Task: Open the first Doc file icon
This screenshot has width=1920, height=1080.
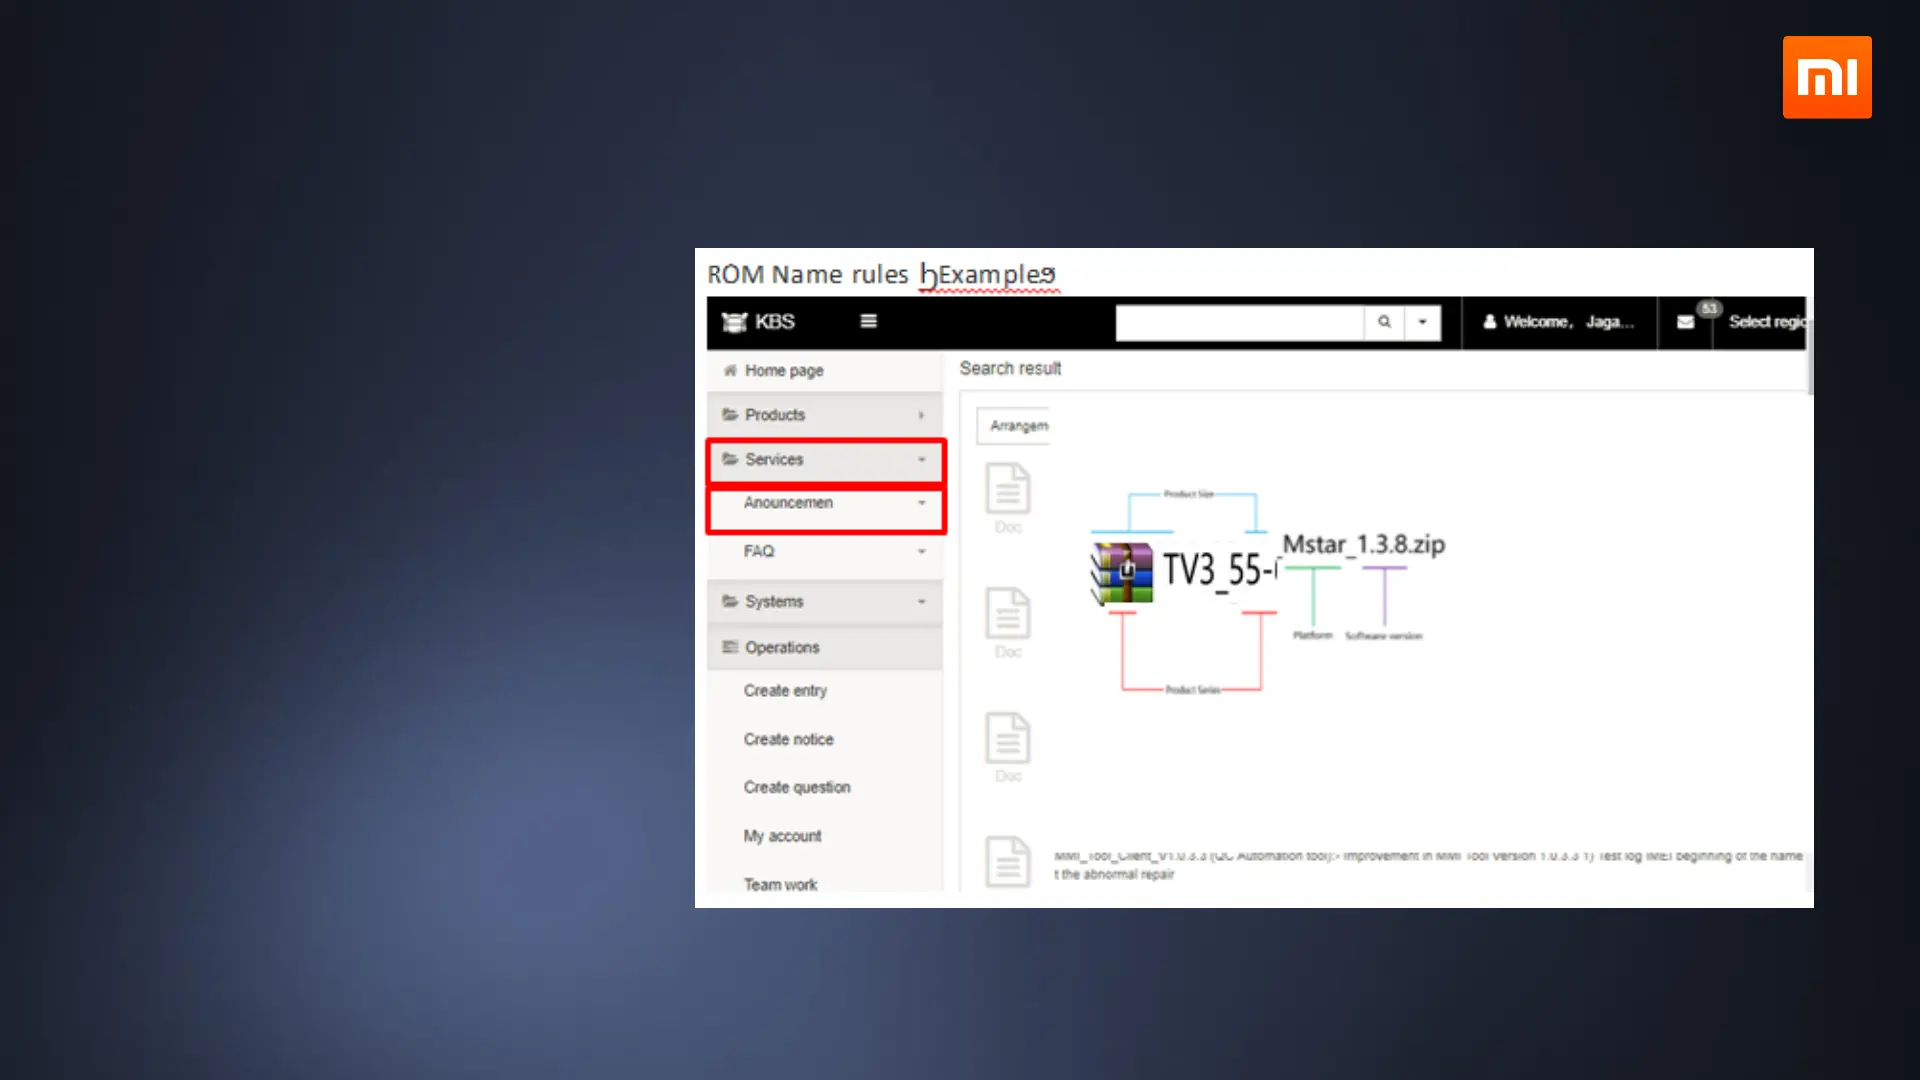Action: pos(1007,489)
